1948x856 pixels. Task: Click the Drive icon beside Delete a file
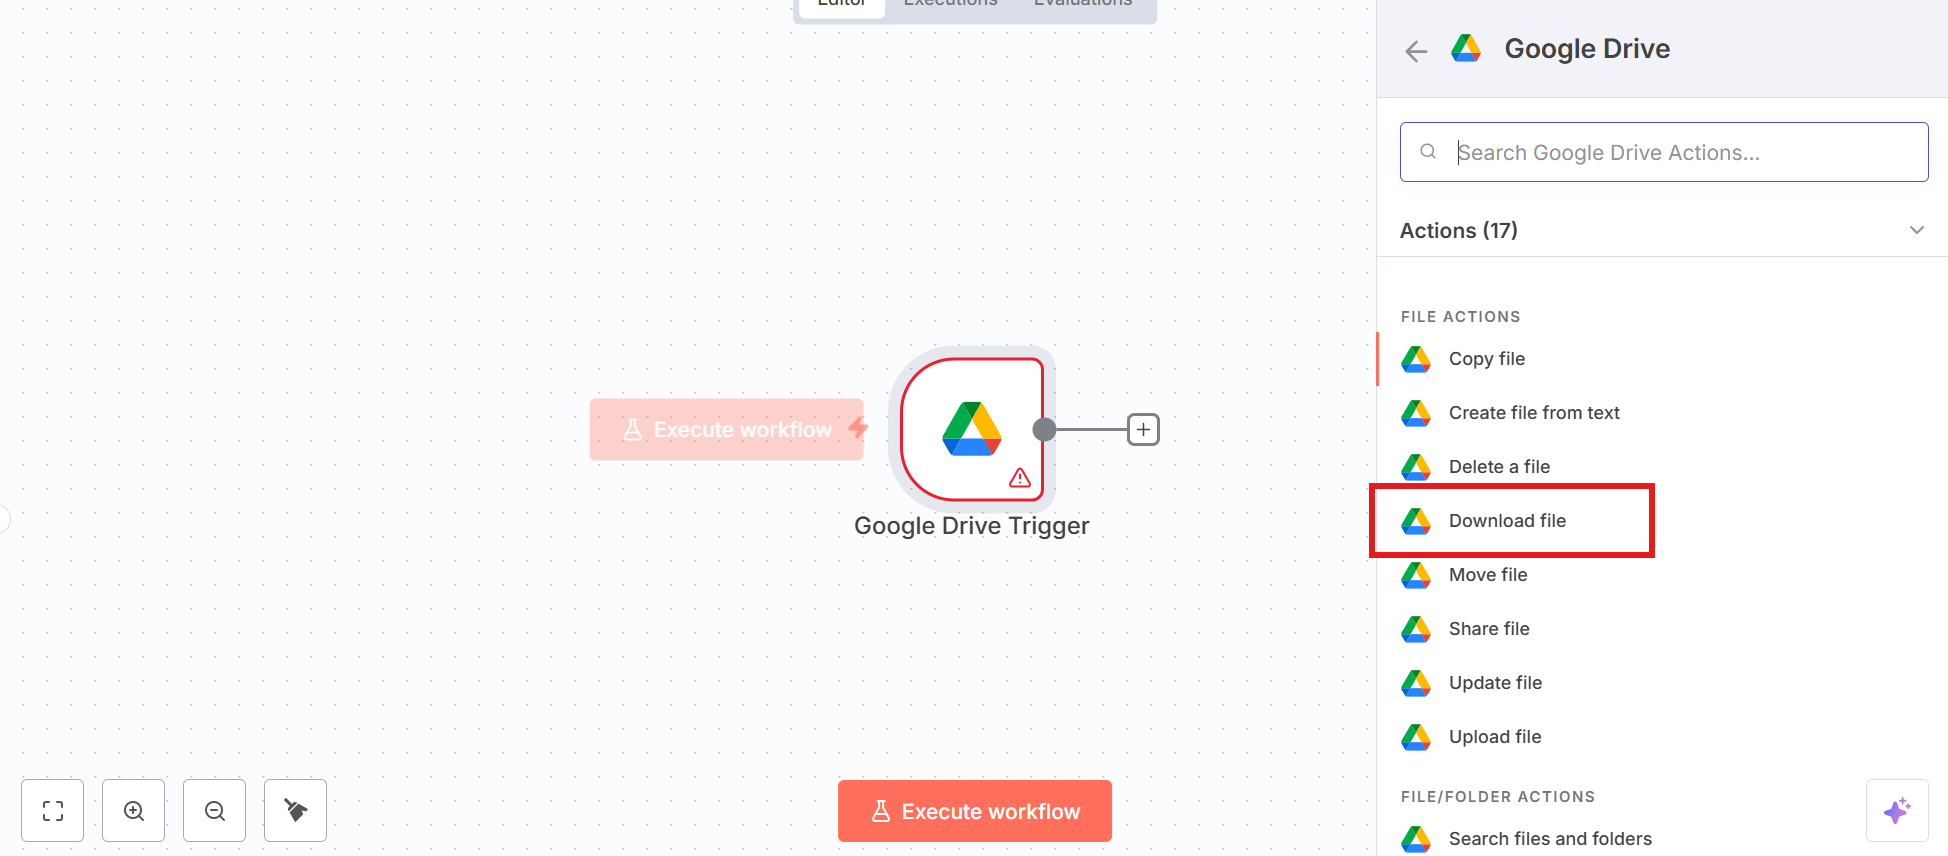[1416, 467]
